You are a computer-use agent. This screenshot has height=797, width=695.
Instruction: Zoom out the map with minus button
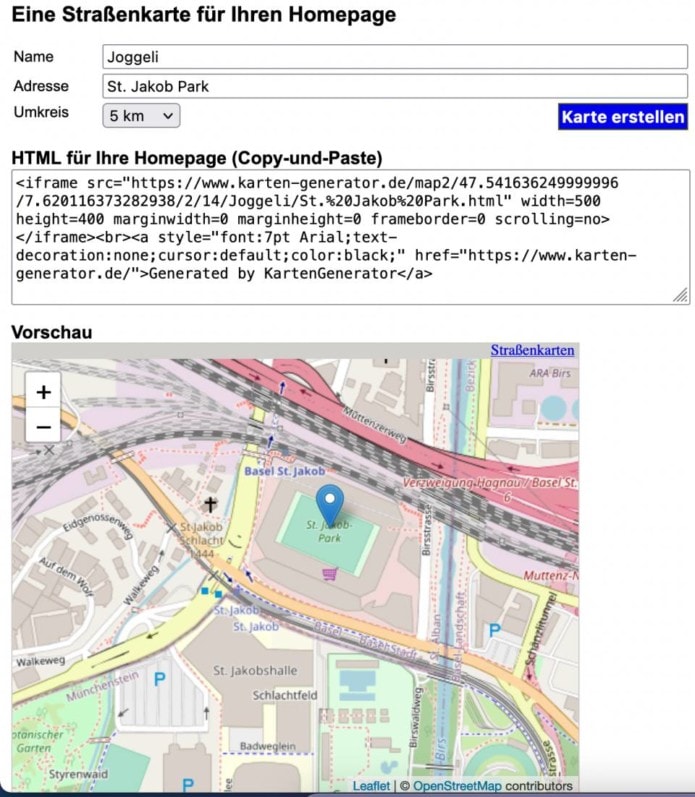pyautogui.click(x=43, y=427)
